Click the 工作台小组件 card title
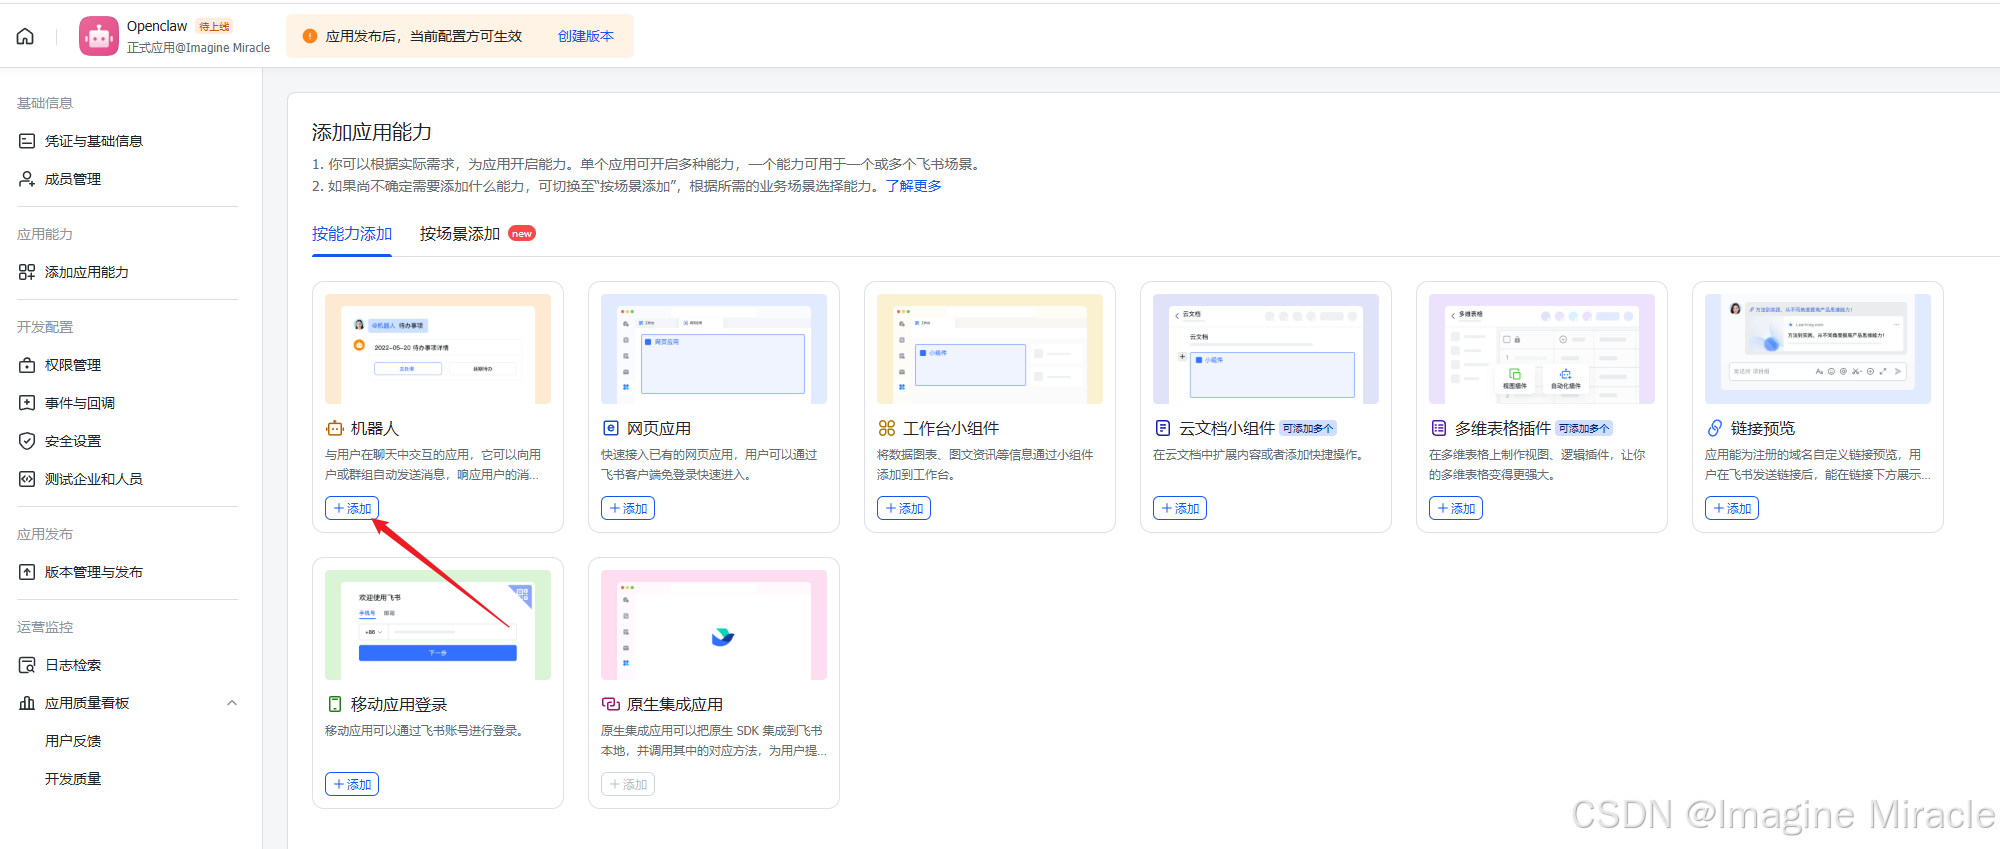The image size is (2000, 849). pos(951,428)
